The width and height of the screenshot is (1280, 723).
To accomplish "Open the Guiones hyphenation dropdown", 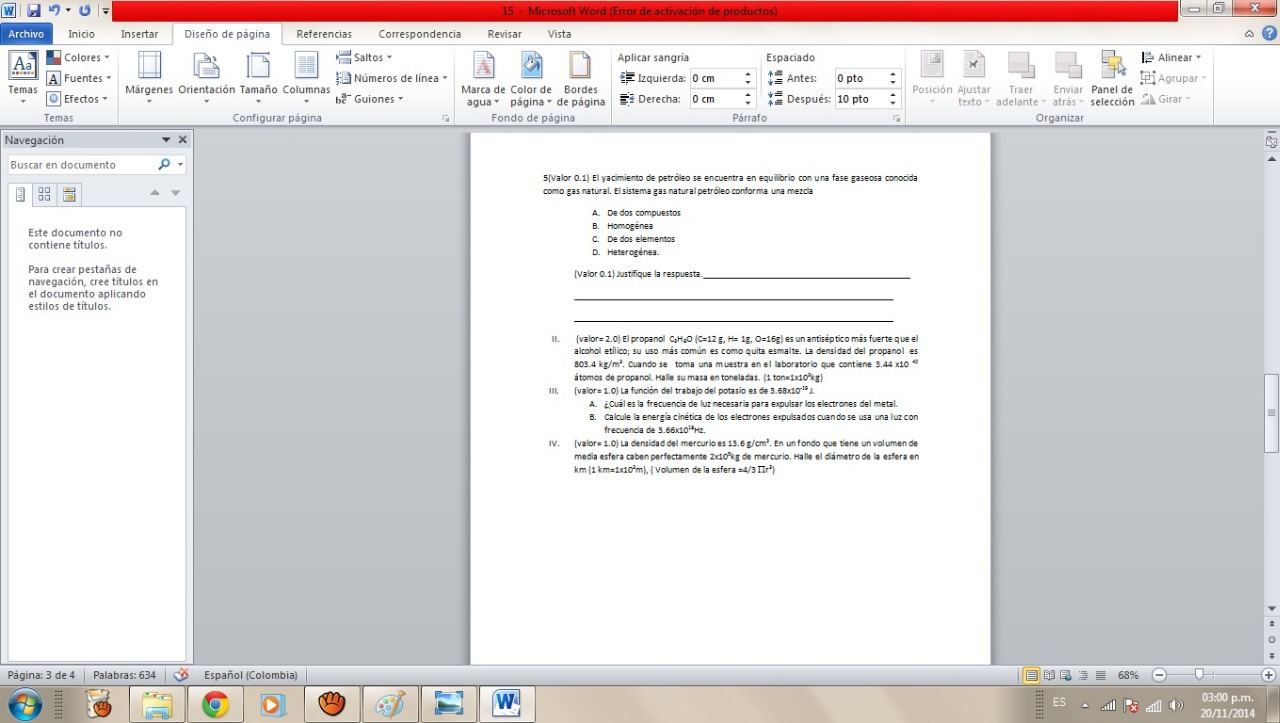I will pyautogui.click(x=371, y=99).
